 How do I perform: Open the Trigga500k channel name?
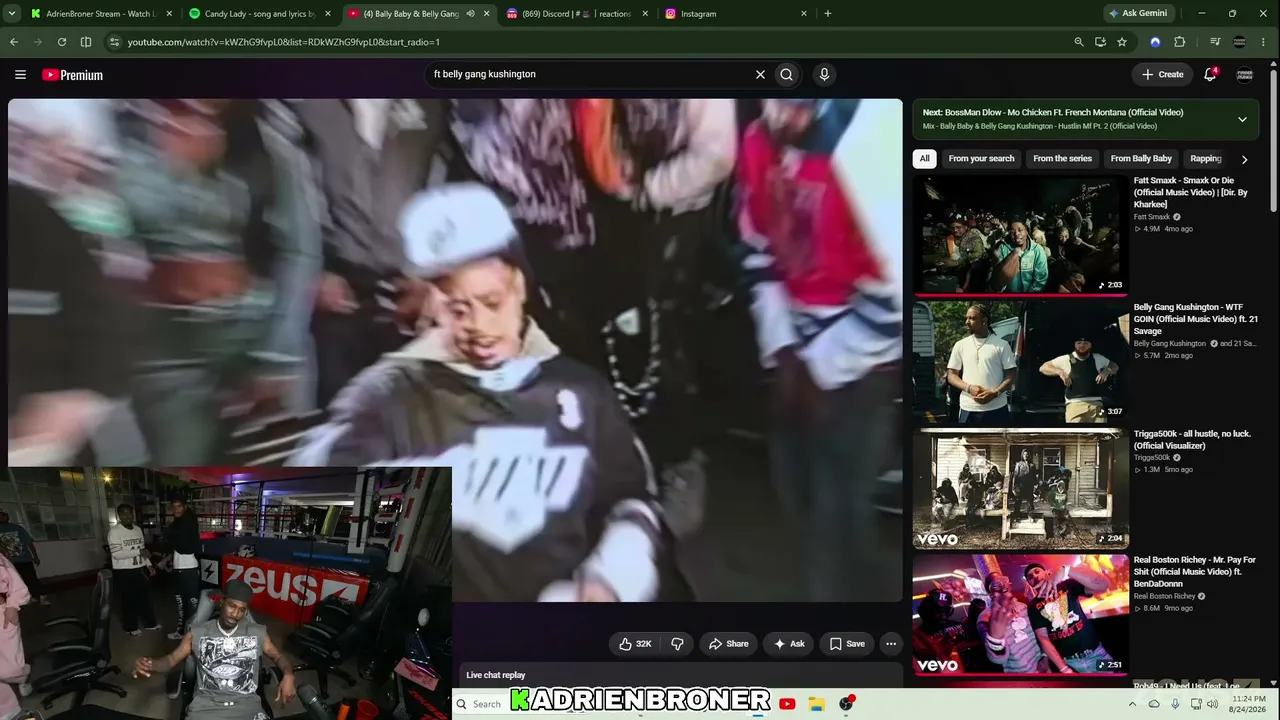pos(1152,458)
